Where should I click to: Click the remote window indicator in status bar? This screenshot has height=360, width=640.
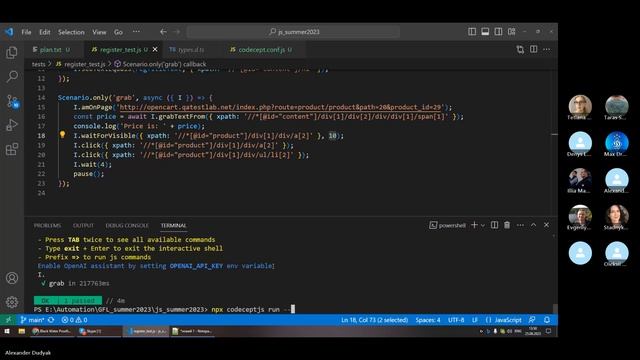pyautogui.click(x=8, y=320)
